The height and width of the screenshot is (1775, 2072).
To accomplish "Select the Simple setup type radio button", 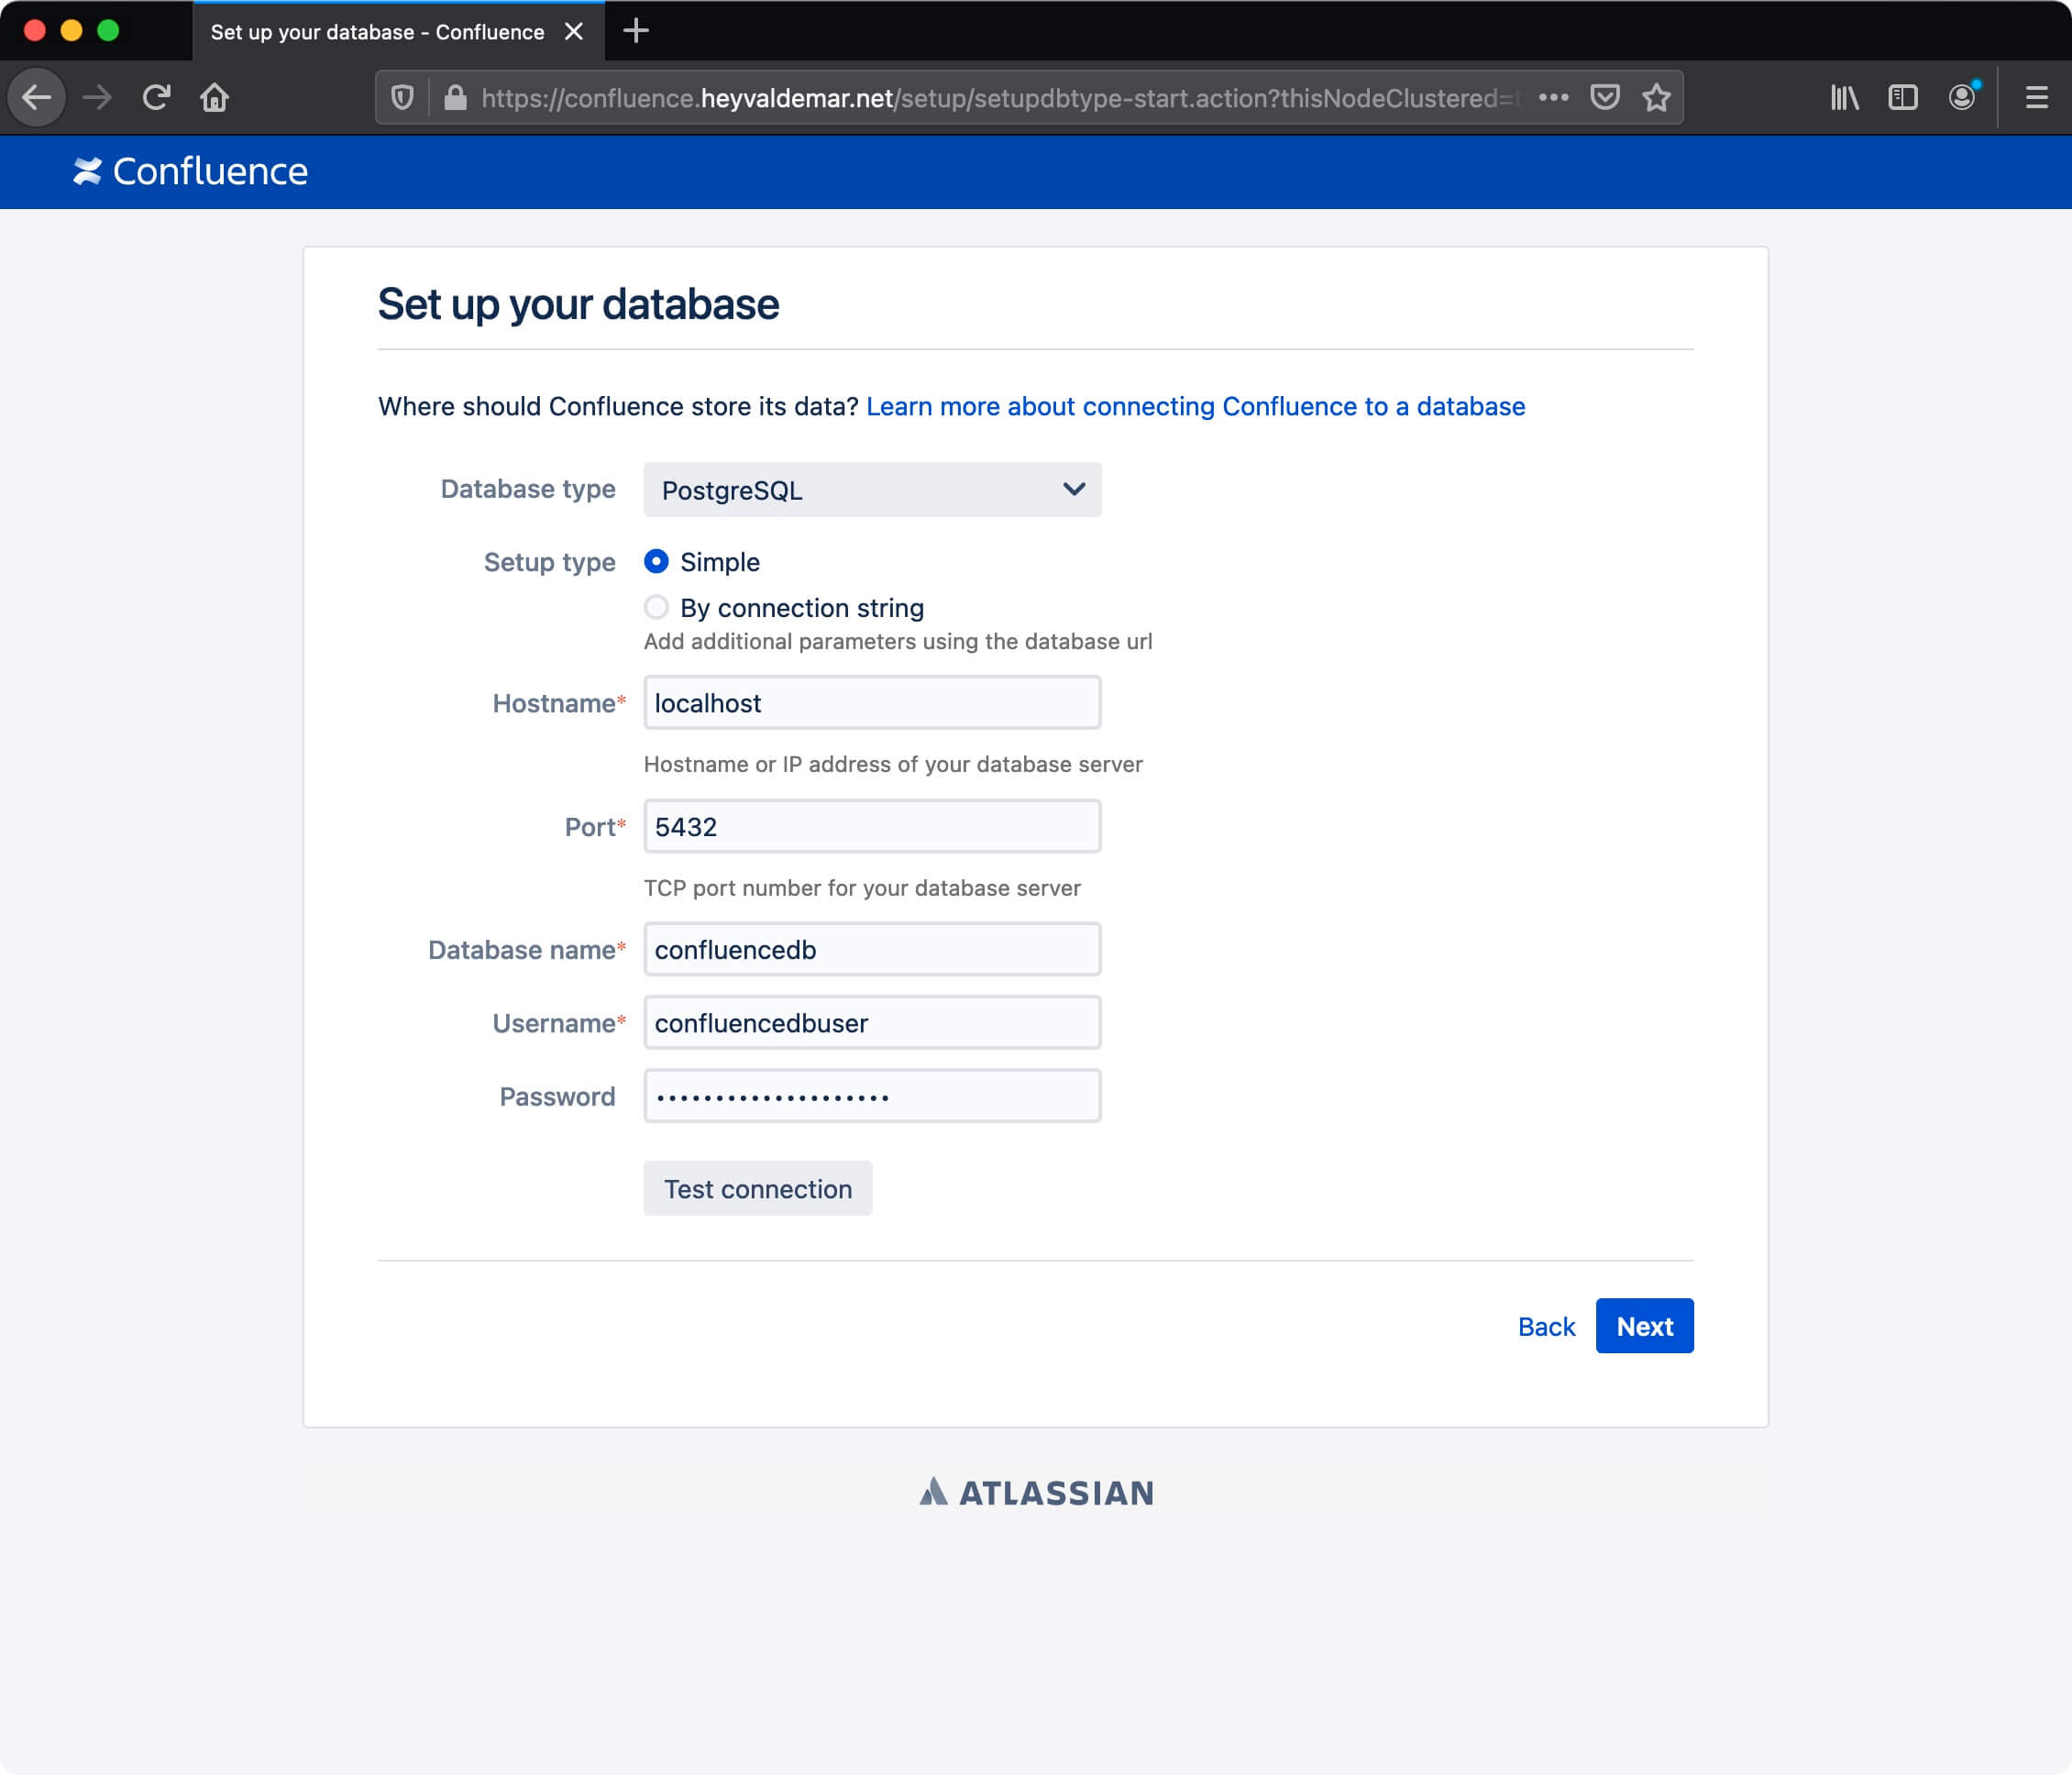I will pyautogui.click(x=656, y=562).
